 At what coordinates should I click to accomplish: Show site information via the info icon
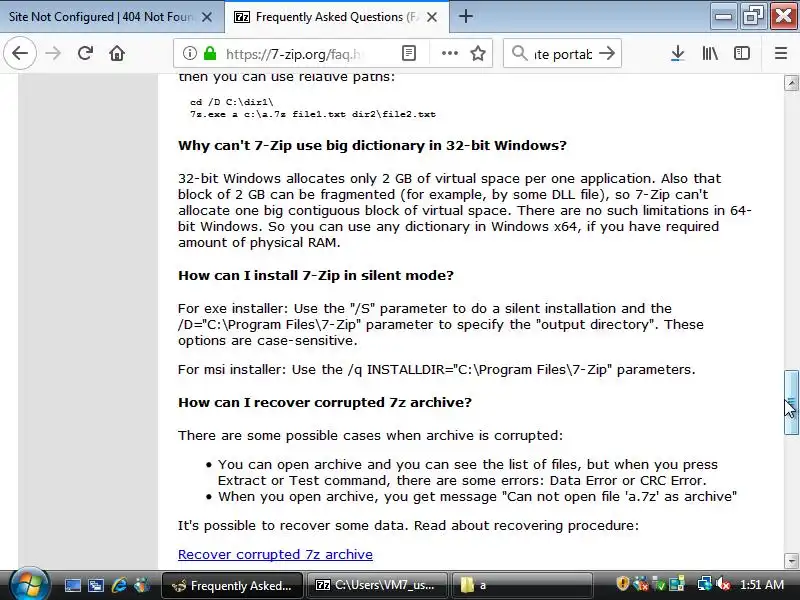tap(190, 53)
